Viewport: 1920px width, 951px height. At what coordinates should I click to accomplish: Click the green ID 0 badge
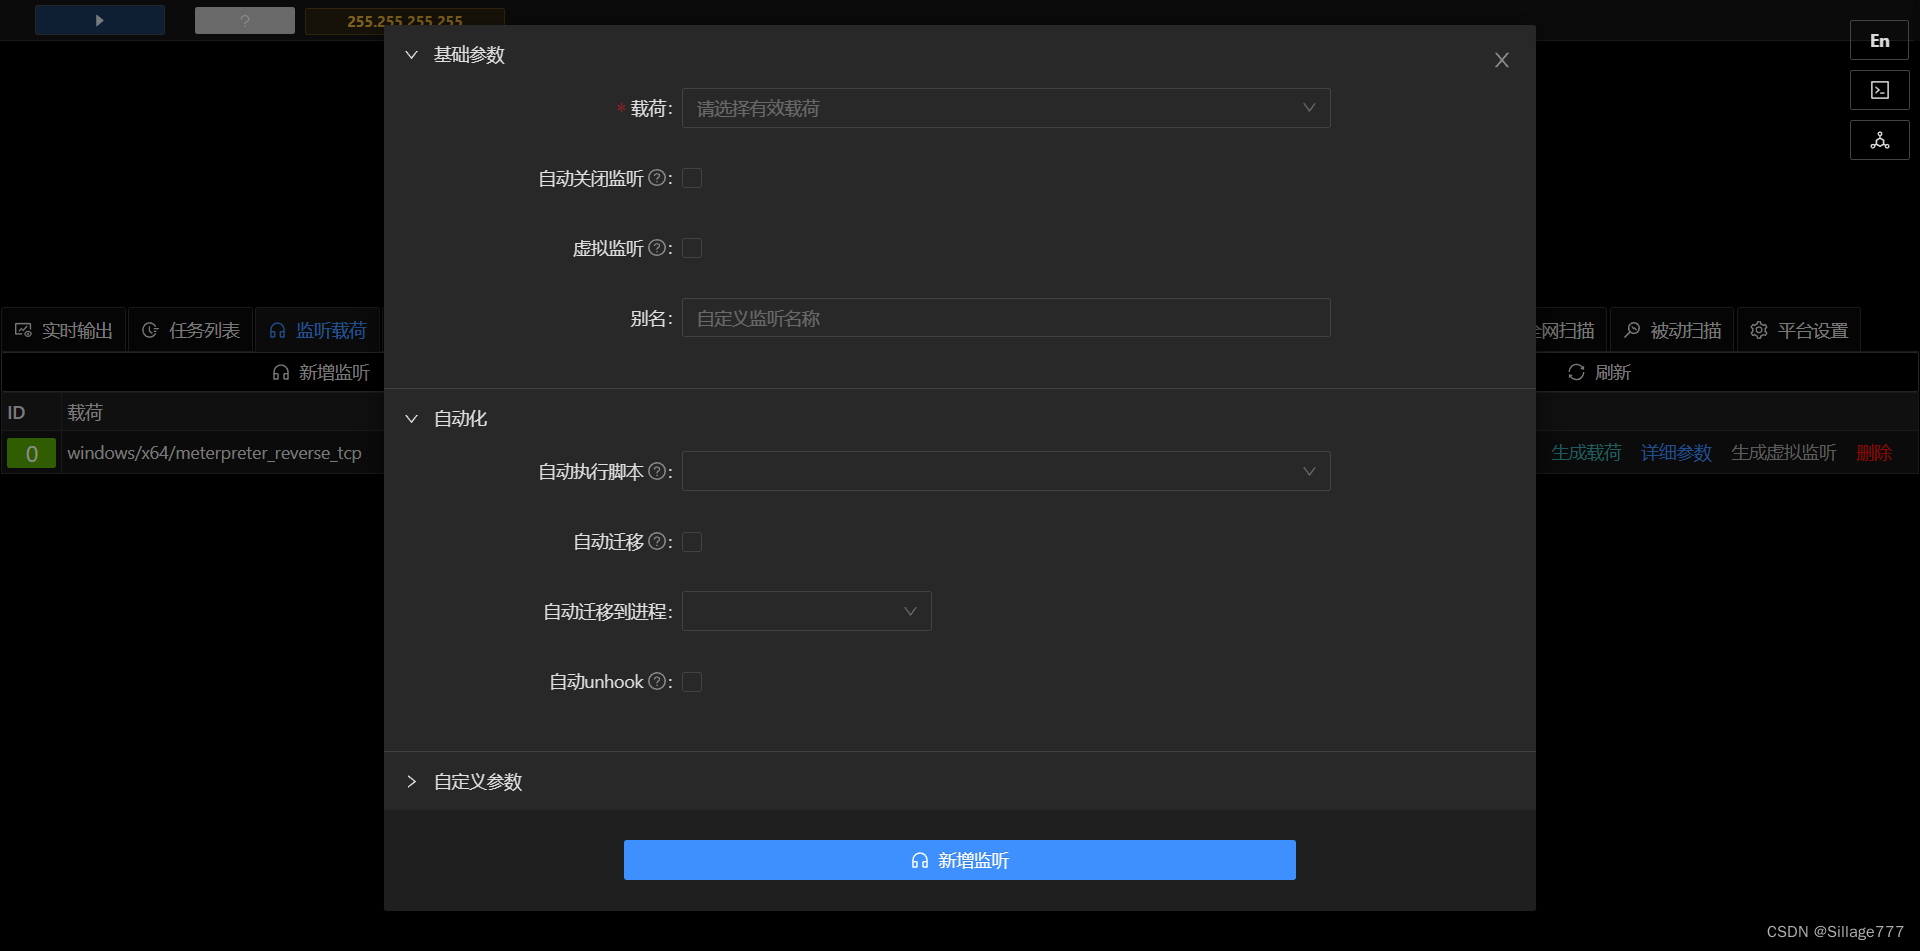point(32,454)
